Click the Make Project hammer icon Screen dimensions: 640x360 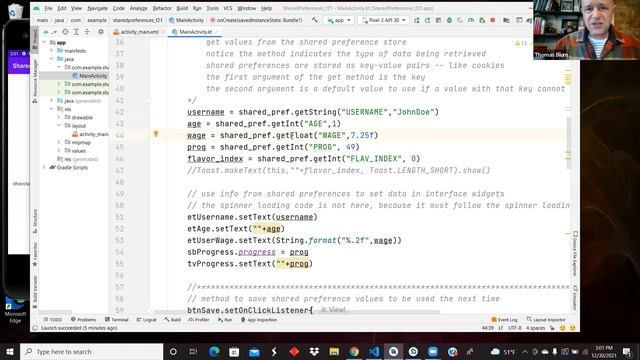(315, 20)
